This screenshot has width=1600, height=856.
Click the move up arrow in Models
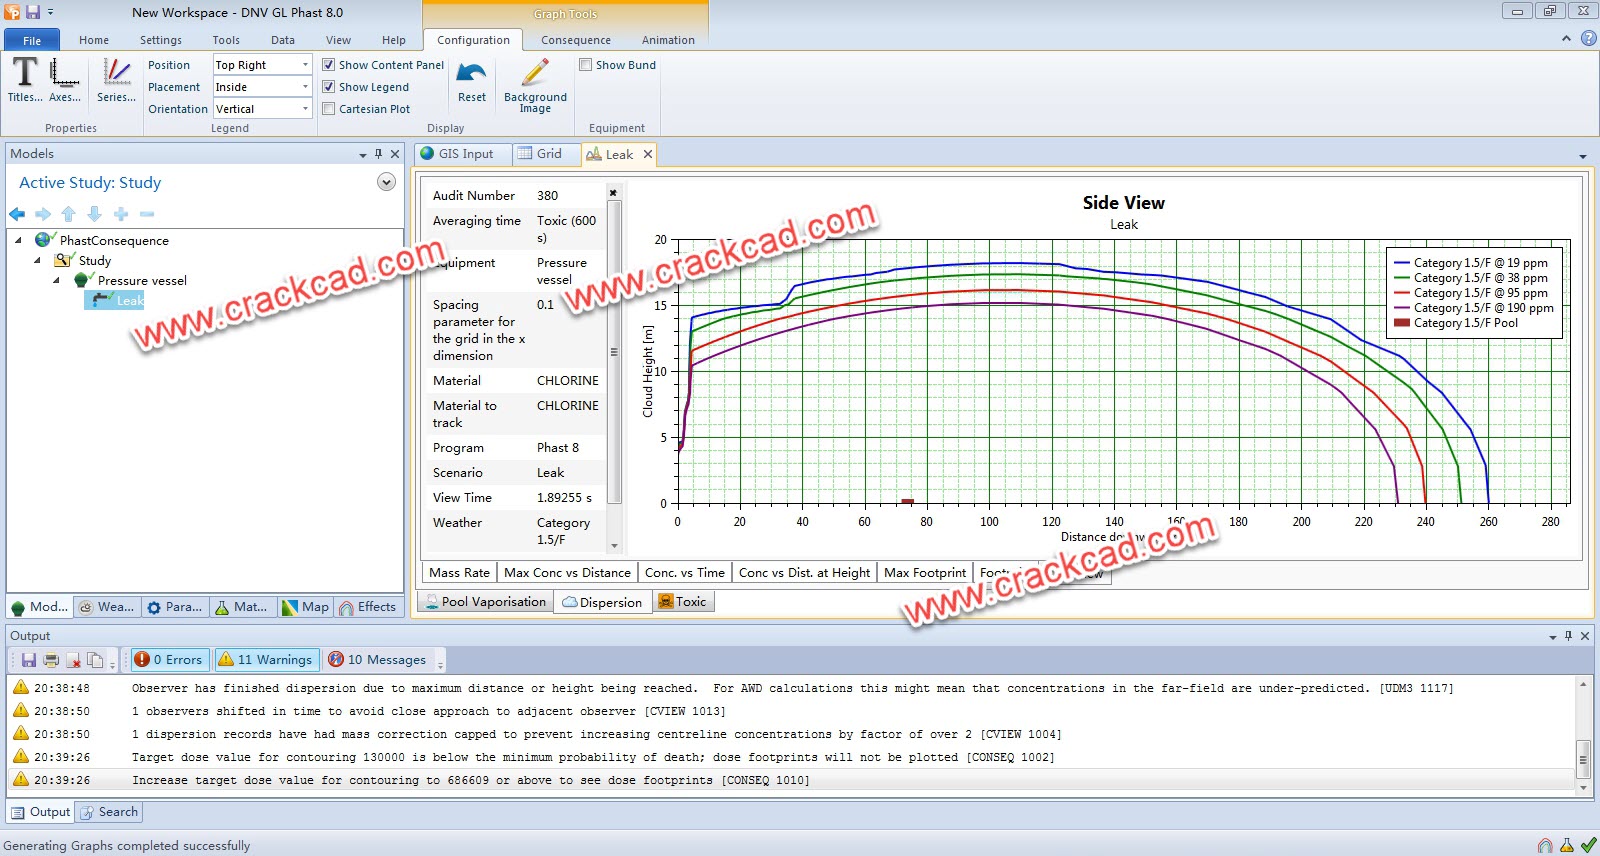coord(69,214)
